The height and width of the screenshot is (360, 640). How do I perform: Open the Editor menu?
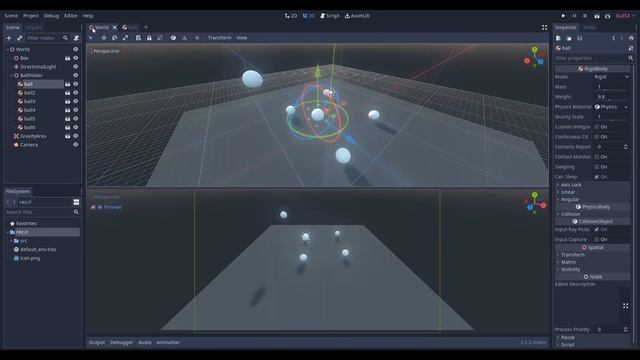(71, 16)
